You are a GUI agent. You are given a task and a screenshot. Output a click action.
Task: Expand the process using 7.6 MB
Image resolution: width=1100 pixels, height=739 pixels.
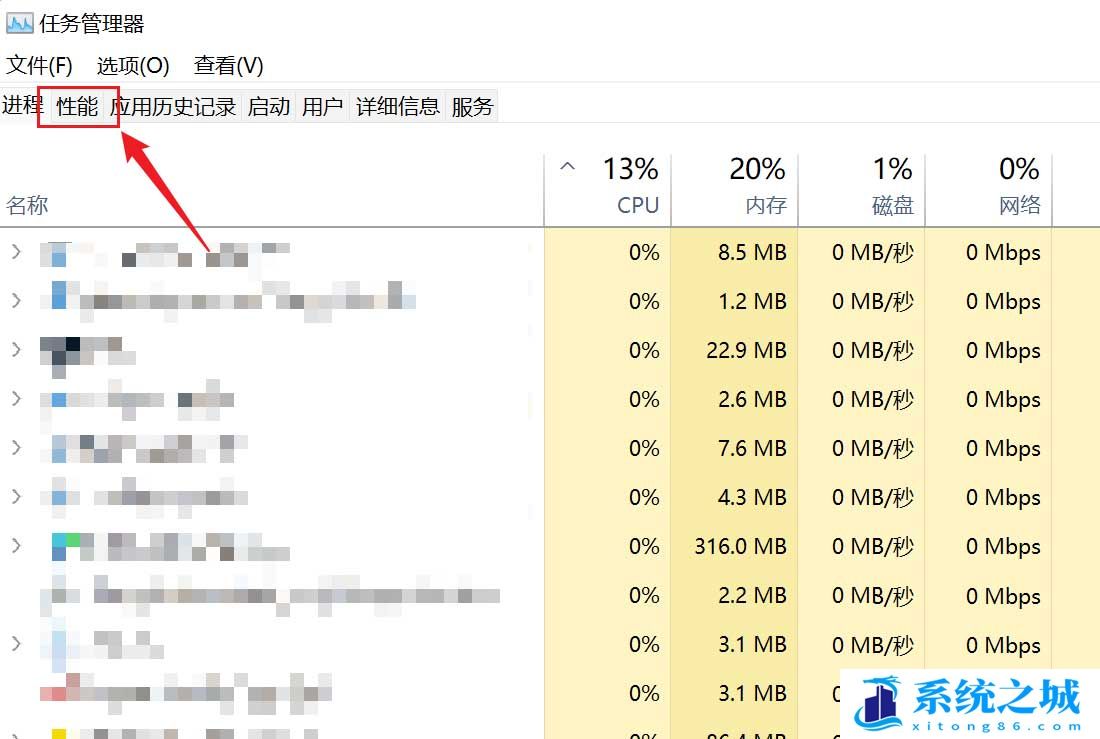(x=16, y=448)
